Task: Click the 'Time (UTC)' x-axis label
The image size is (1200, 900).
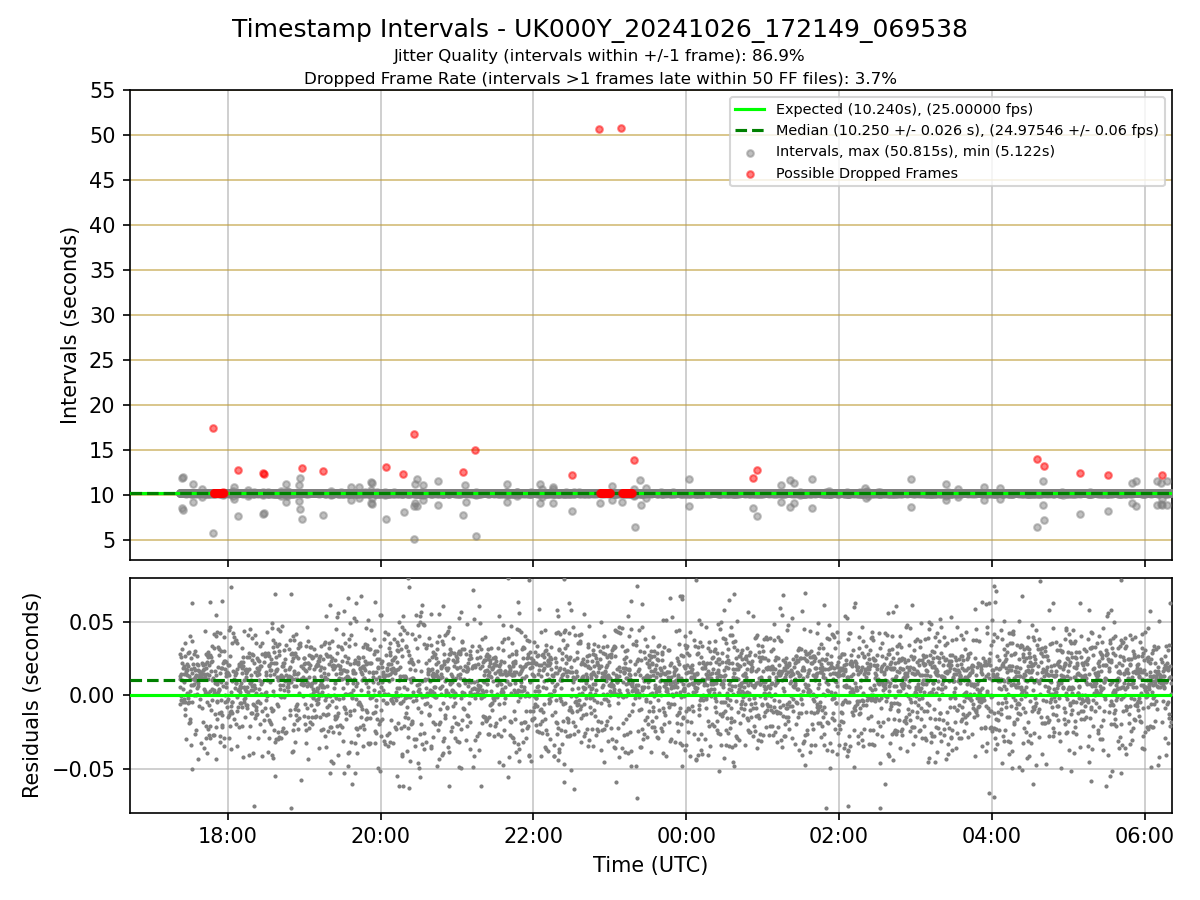Action: click(x=650, y=865)
